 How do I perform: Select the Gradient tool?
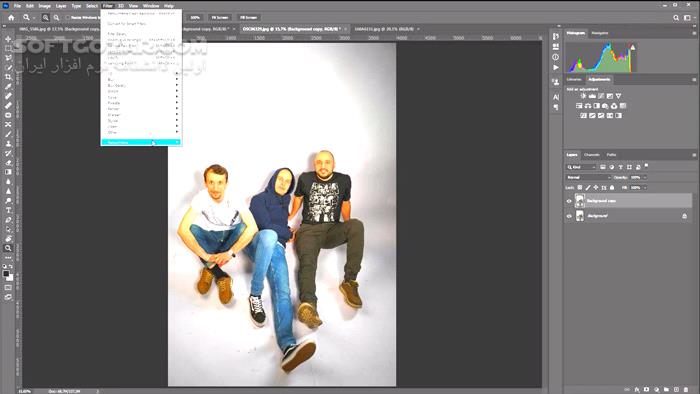8,172
